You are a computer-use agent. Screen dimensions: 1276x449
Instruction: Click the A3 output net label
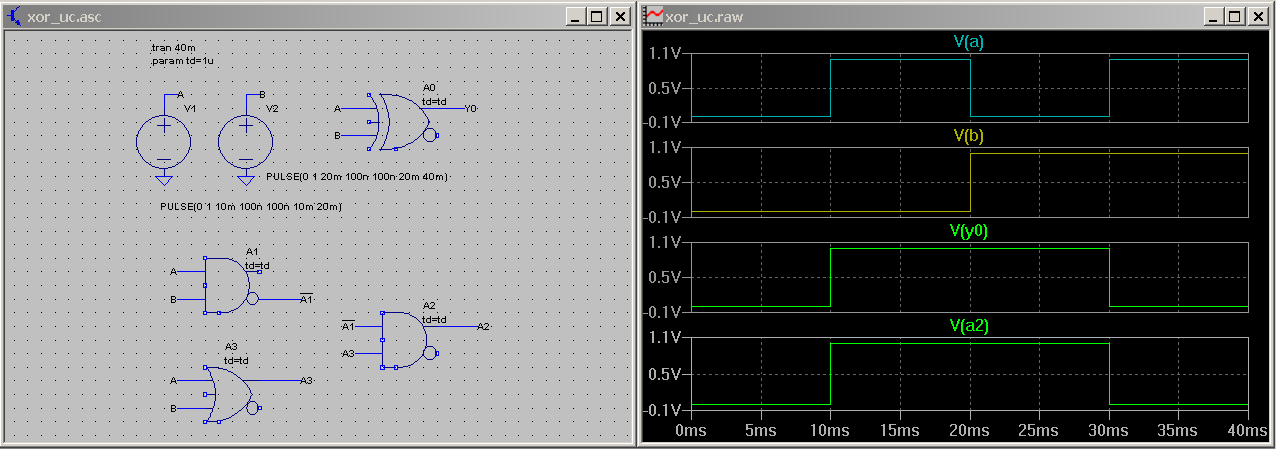(x=307, y=381)
